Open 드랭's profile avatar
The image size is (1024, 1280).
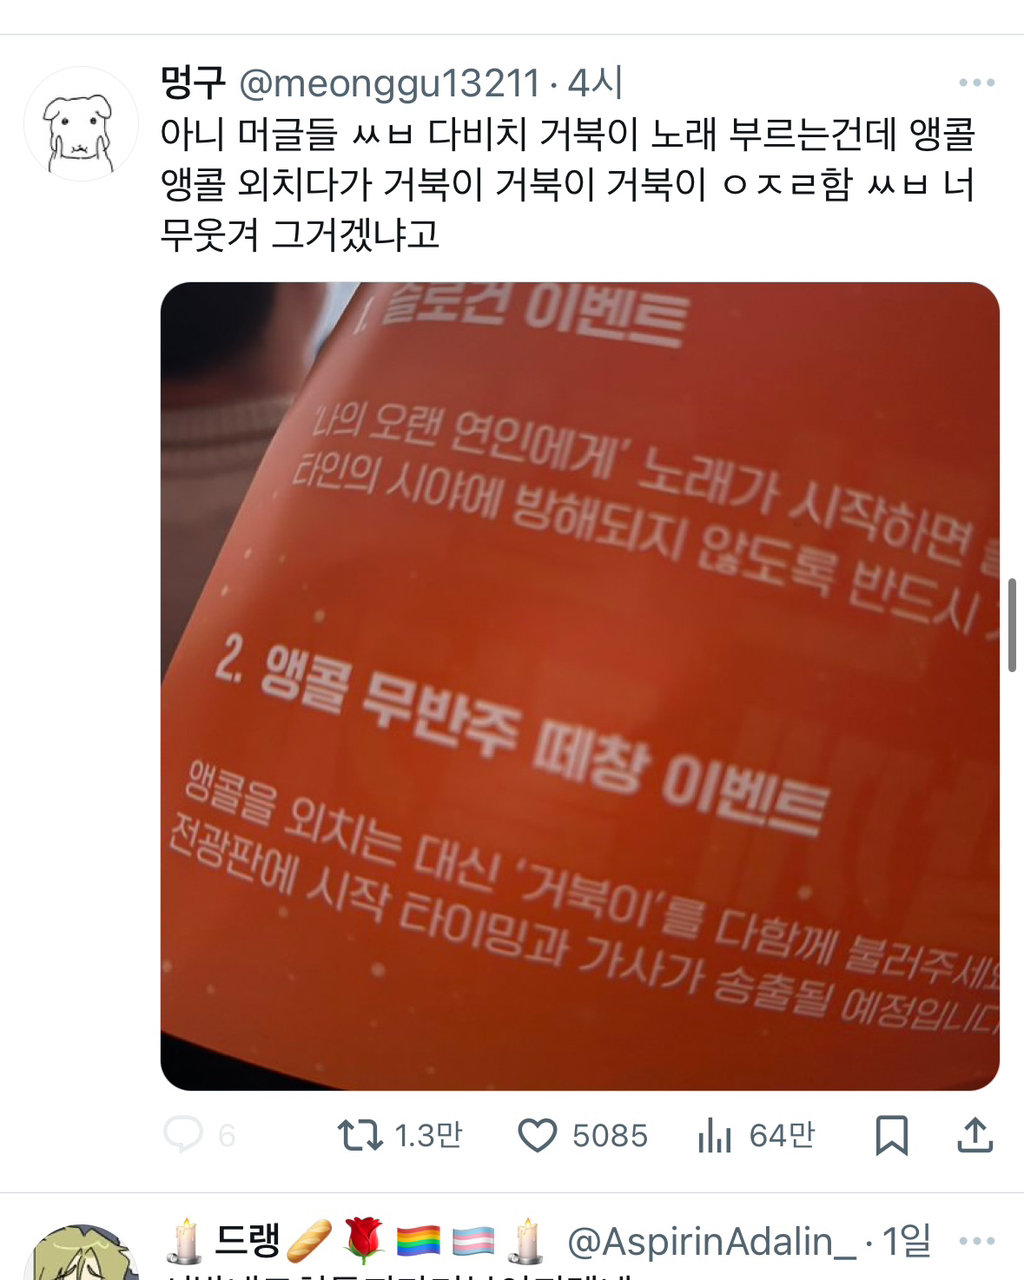coord(81,1252)
